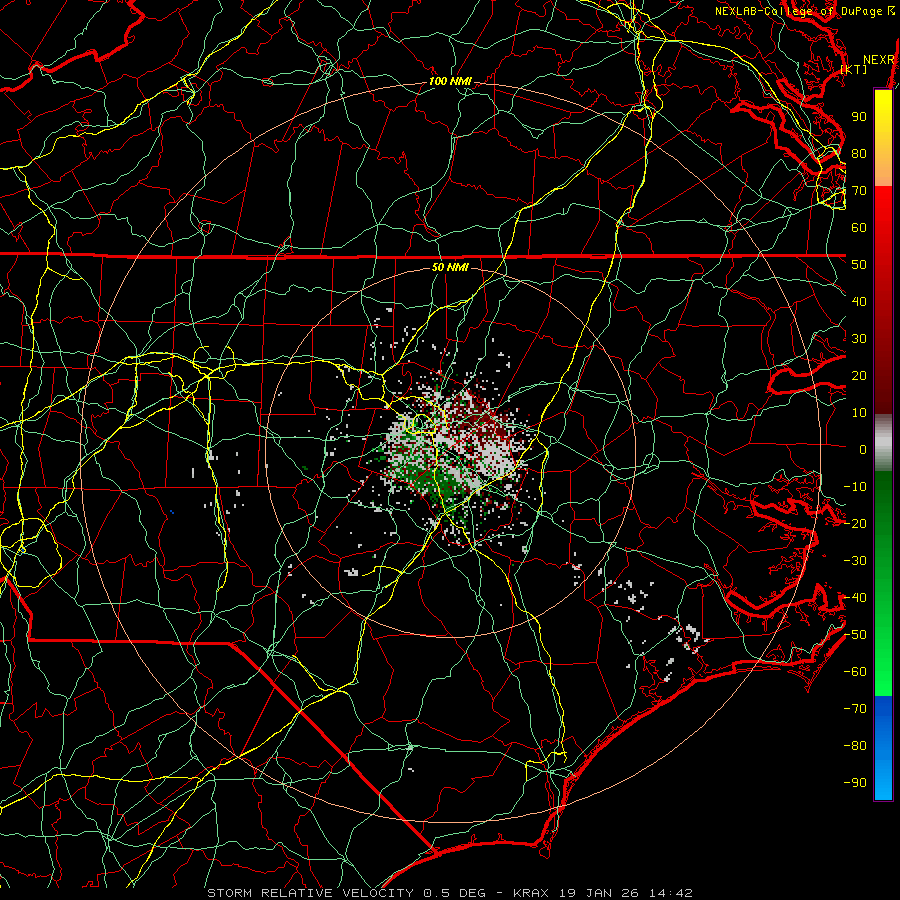Click the "-20" label on the velocity scale
This screenshot has width=900, height=900.
pyautogui.click(x=855, y=523)
